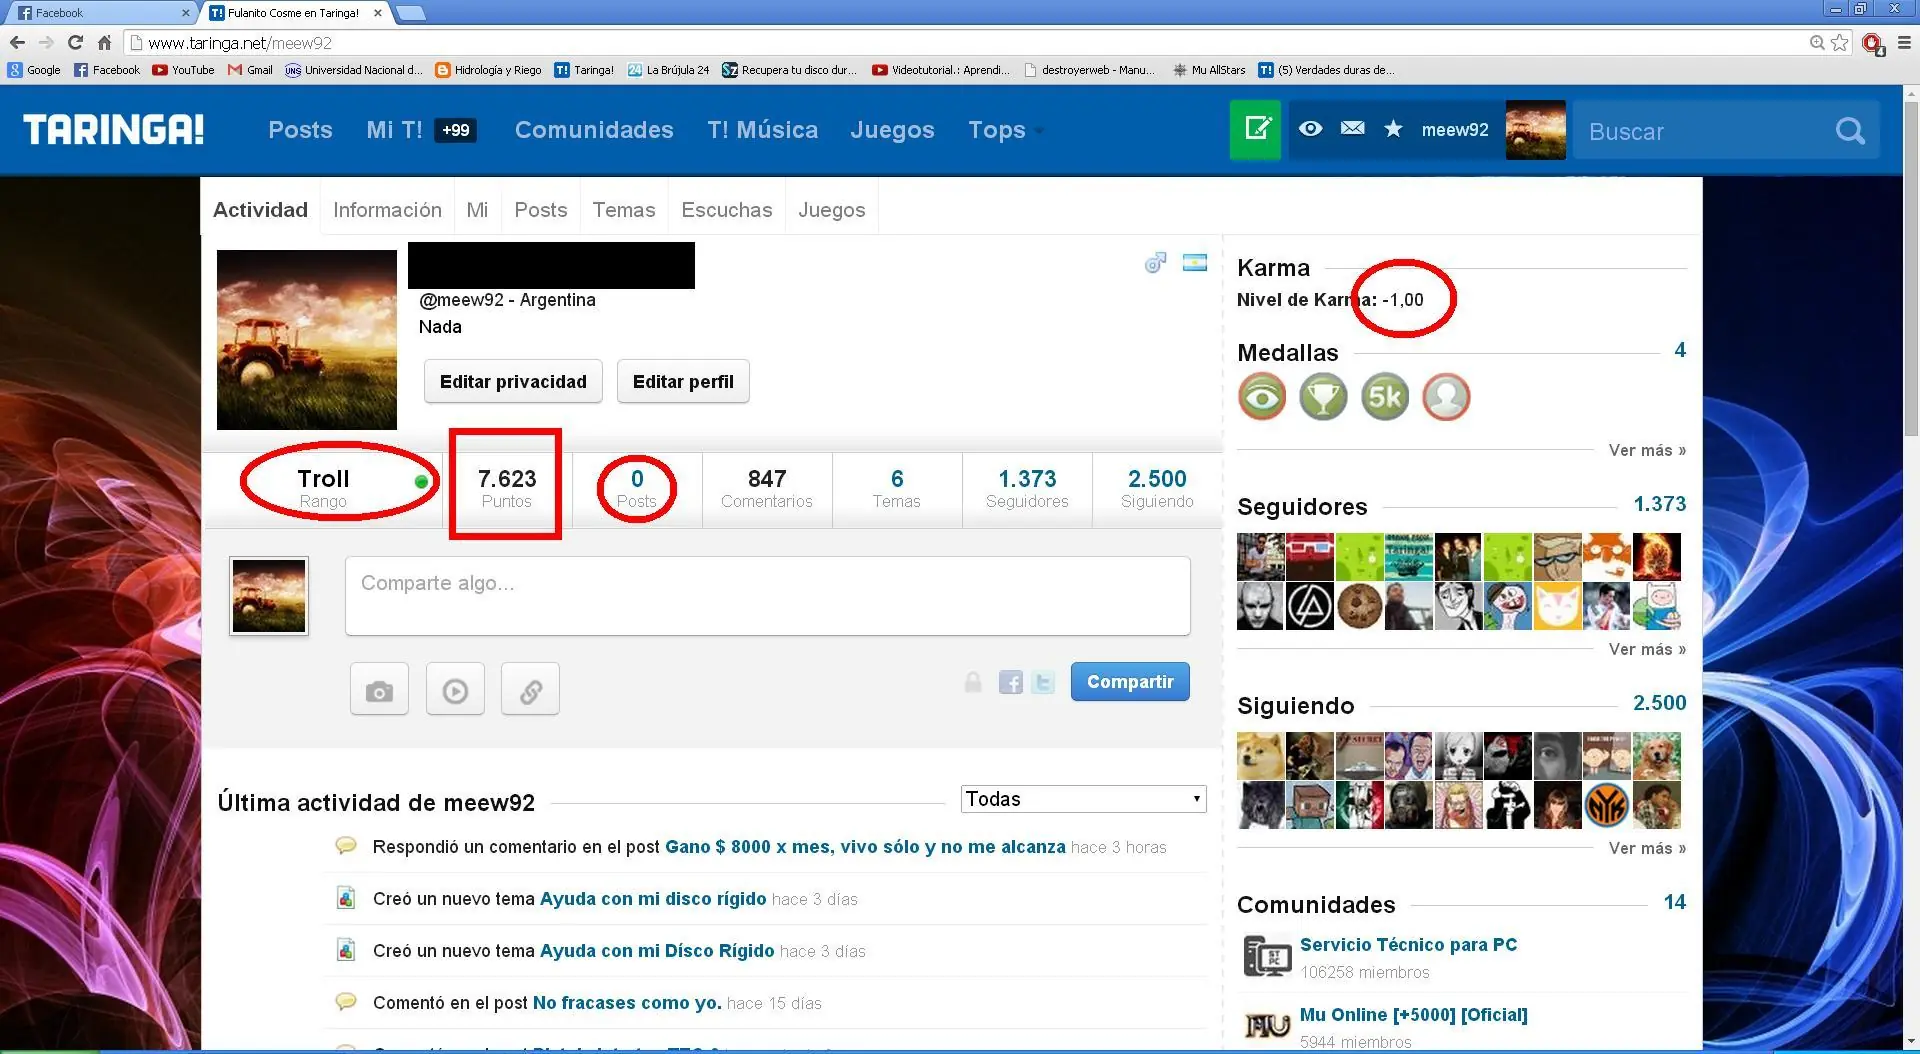The width and height of the screenshot is (1920, 1054).
Task: Click the favorites star icon
Action: click(1393, 129)
